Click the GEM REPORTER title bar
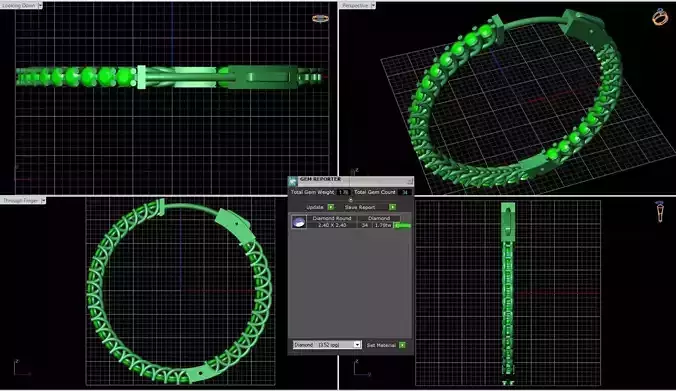The width and height of the screenshot is (676, 391). [351, 181]
